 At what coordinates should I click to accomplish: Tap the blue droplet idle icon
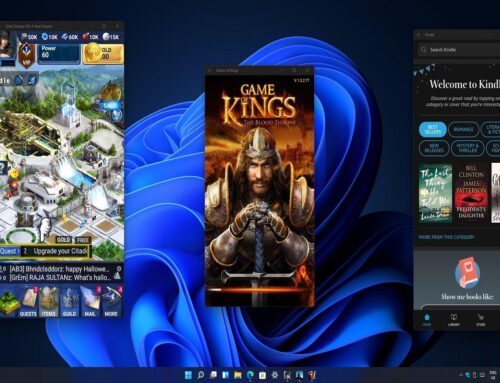pyautogui.click(x=20, y=80)
